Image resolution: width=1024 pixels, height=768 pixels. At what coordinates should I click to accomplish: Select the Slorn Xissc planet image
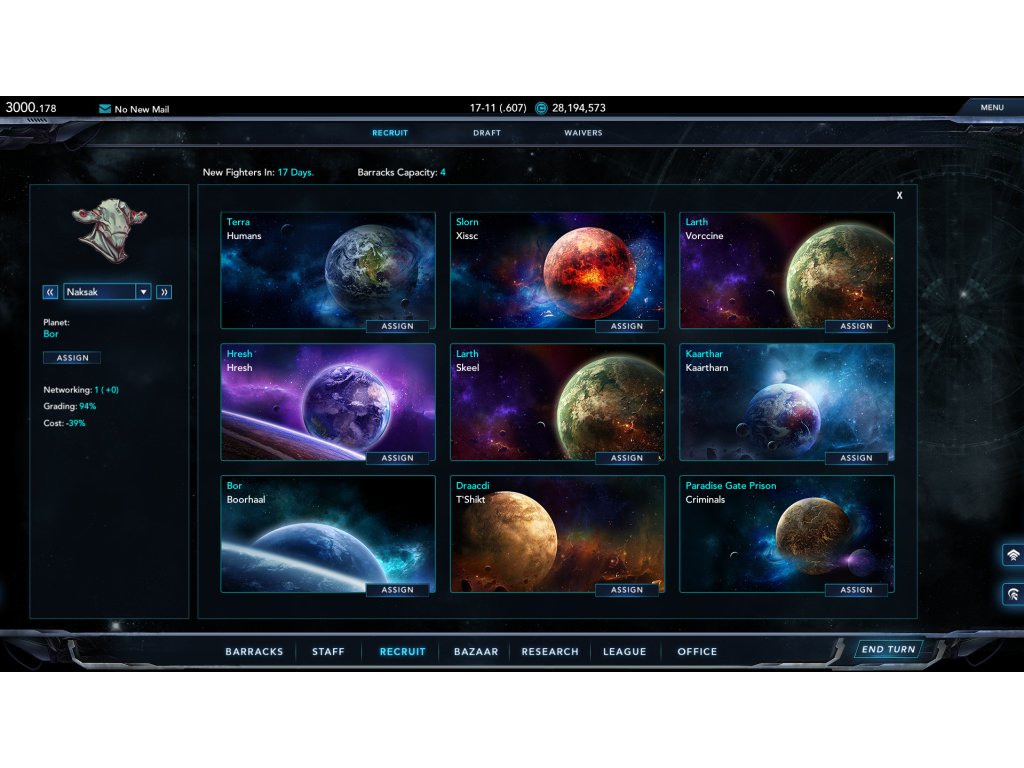click(x=557, y=270)
